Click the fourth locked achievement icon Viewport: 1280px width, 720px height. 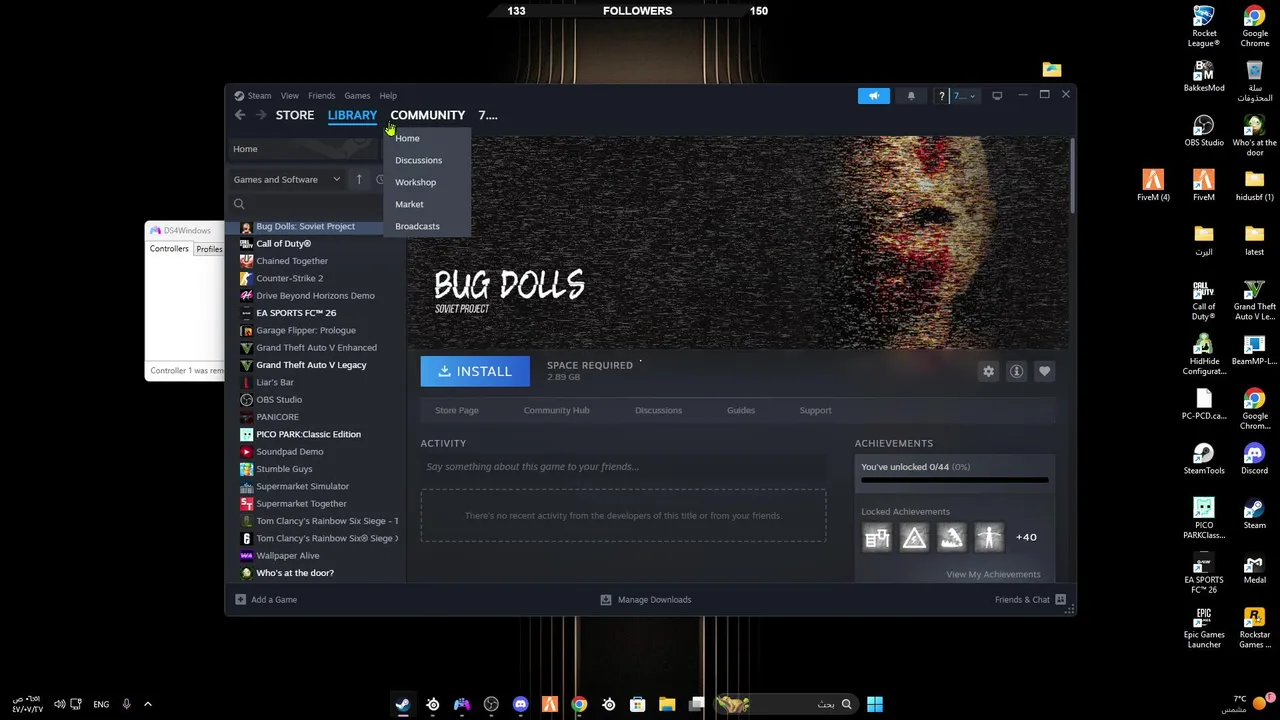[988, 538]
